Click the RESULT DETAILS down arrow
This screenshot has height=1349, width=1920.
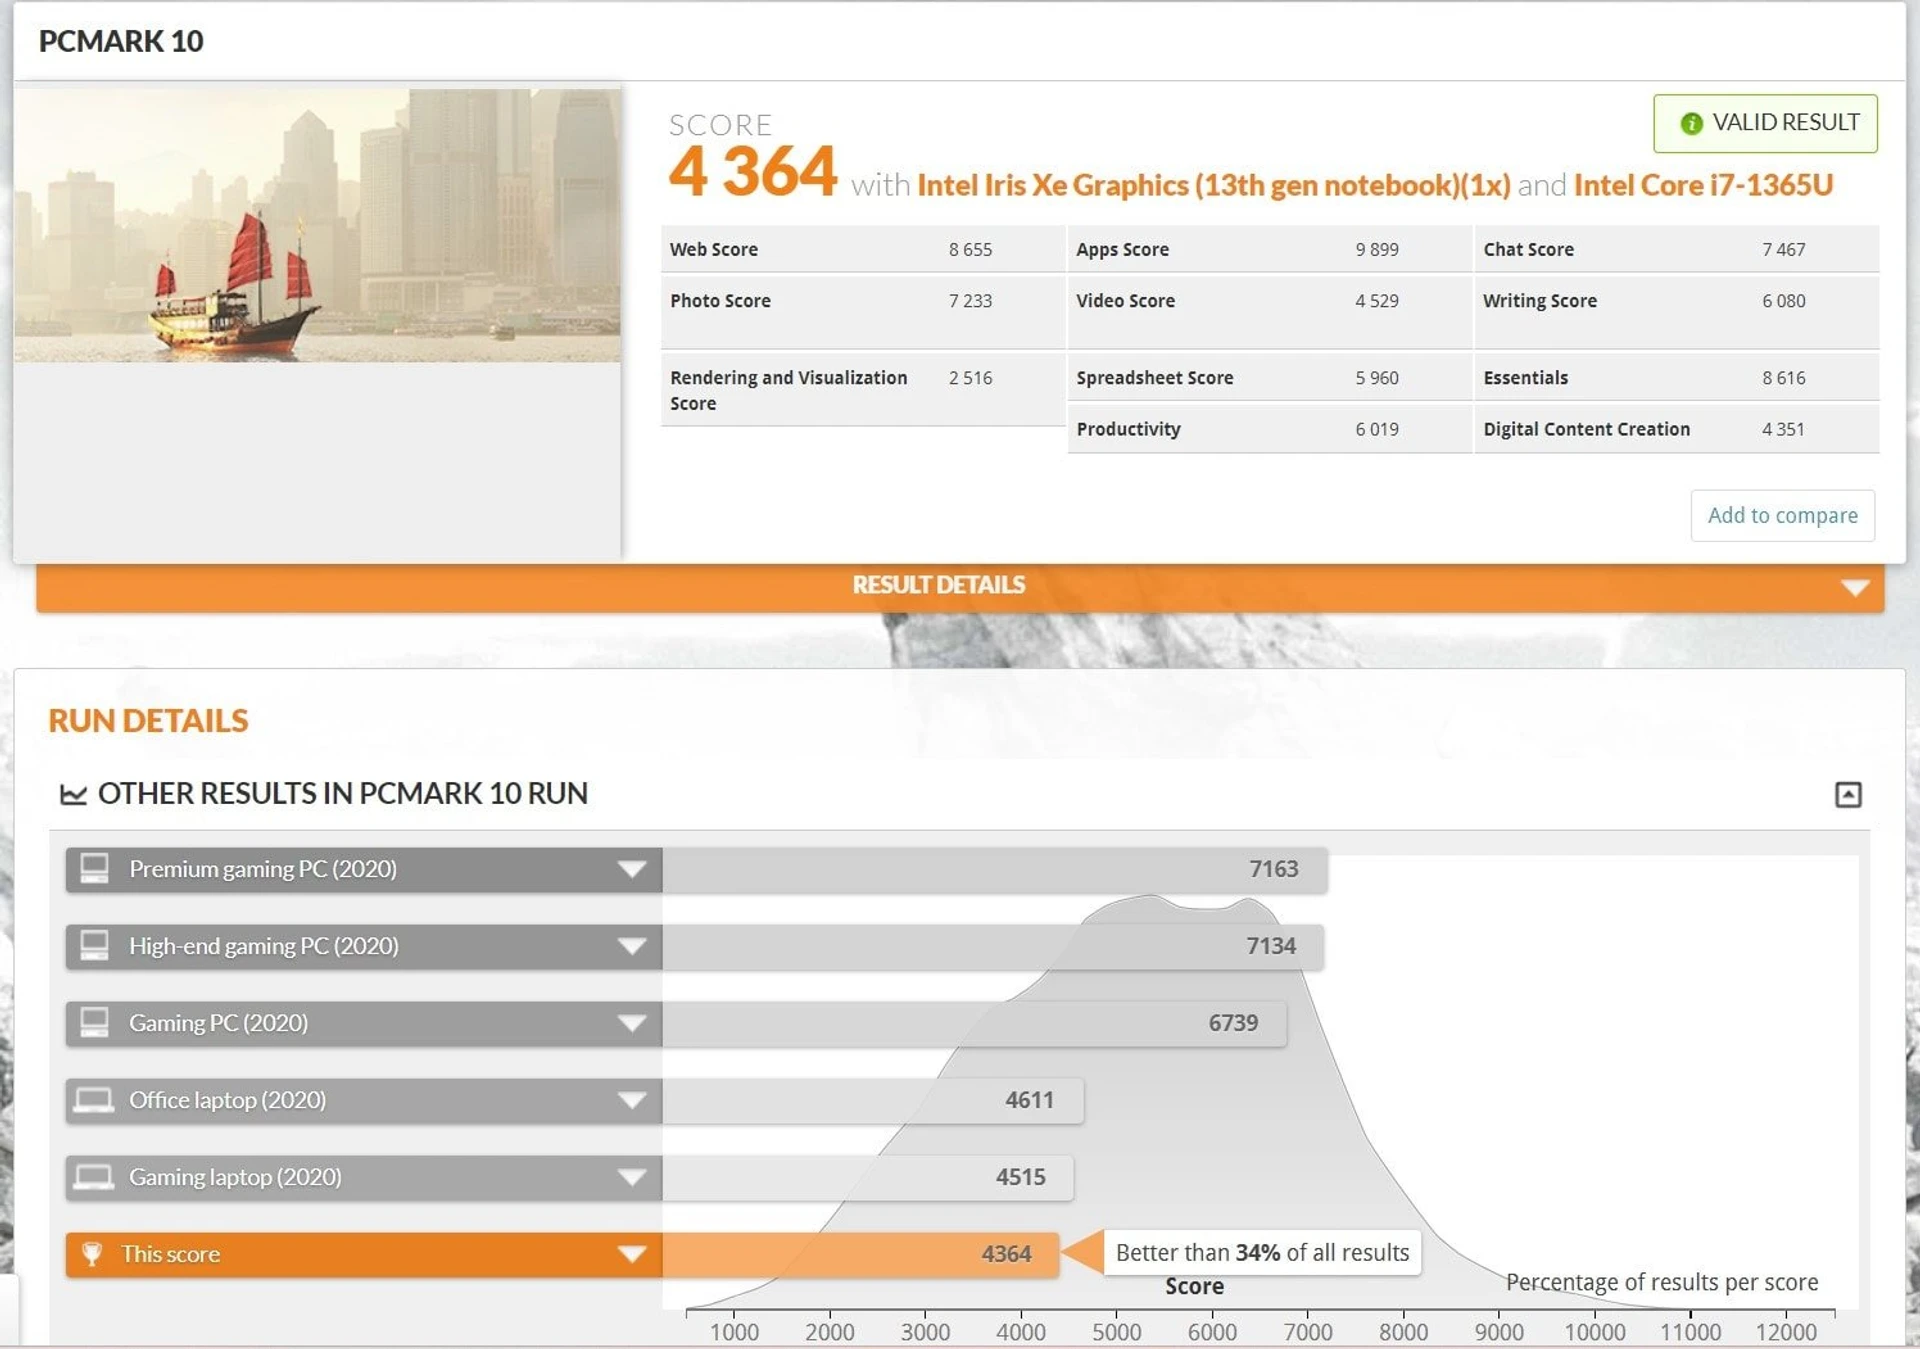tap(1855, 587)
